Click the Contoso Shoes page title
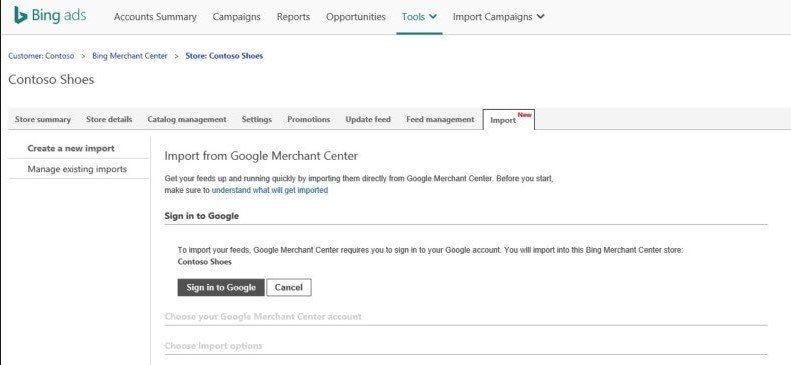This screenshot has height=365, width=791. pos(51,79)
